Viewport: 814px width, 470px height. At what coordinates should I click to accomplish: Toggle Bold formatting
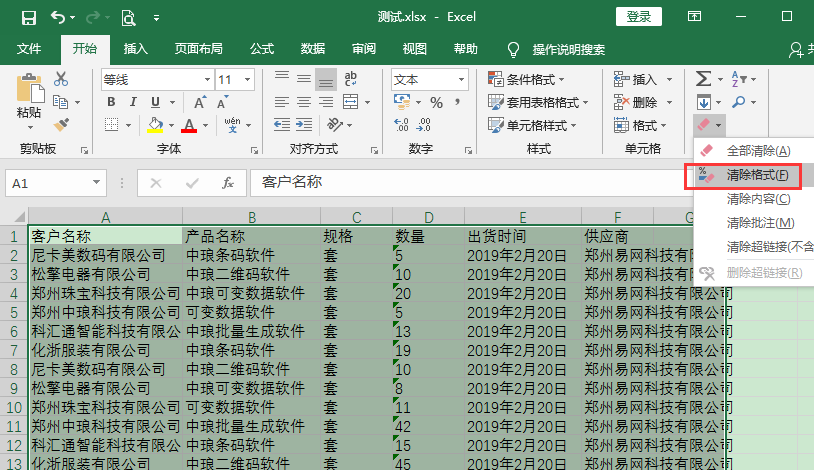coord(108,102)
